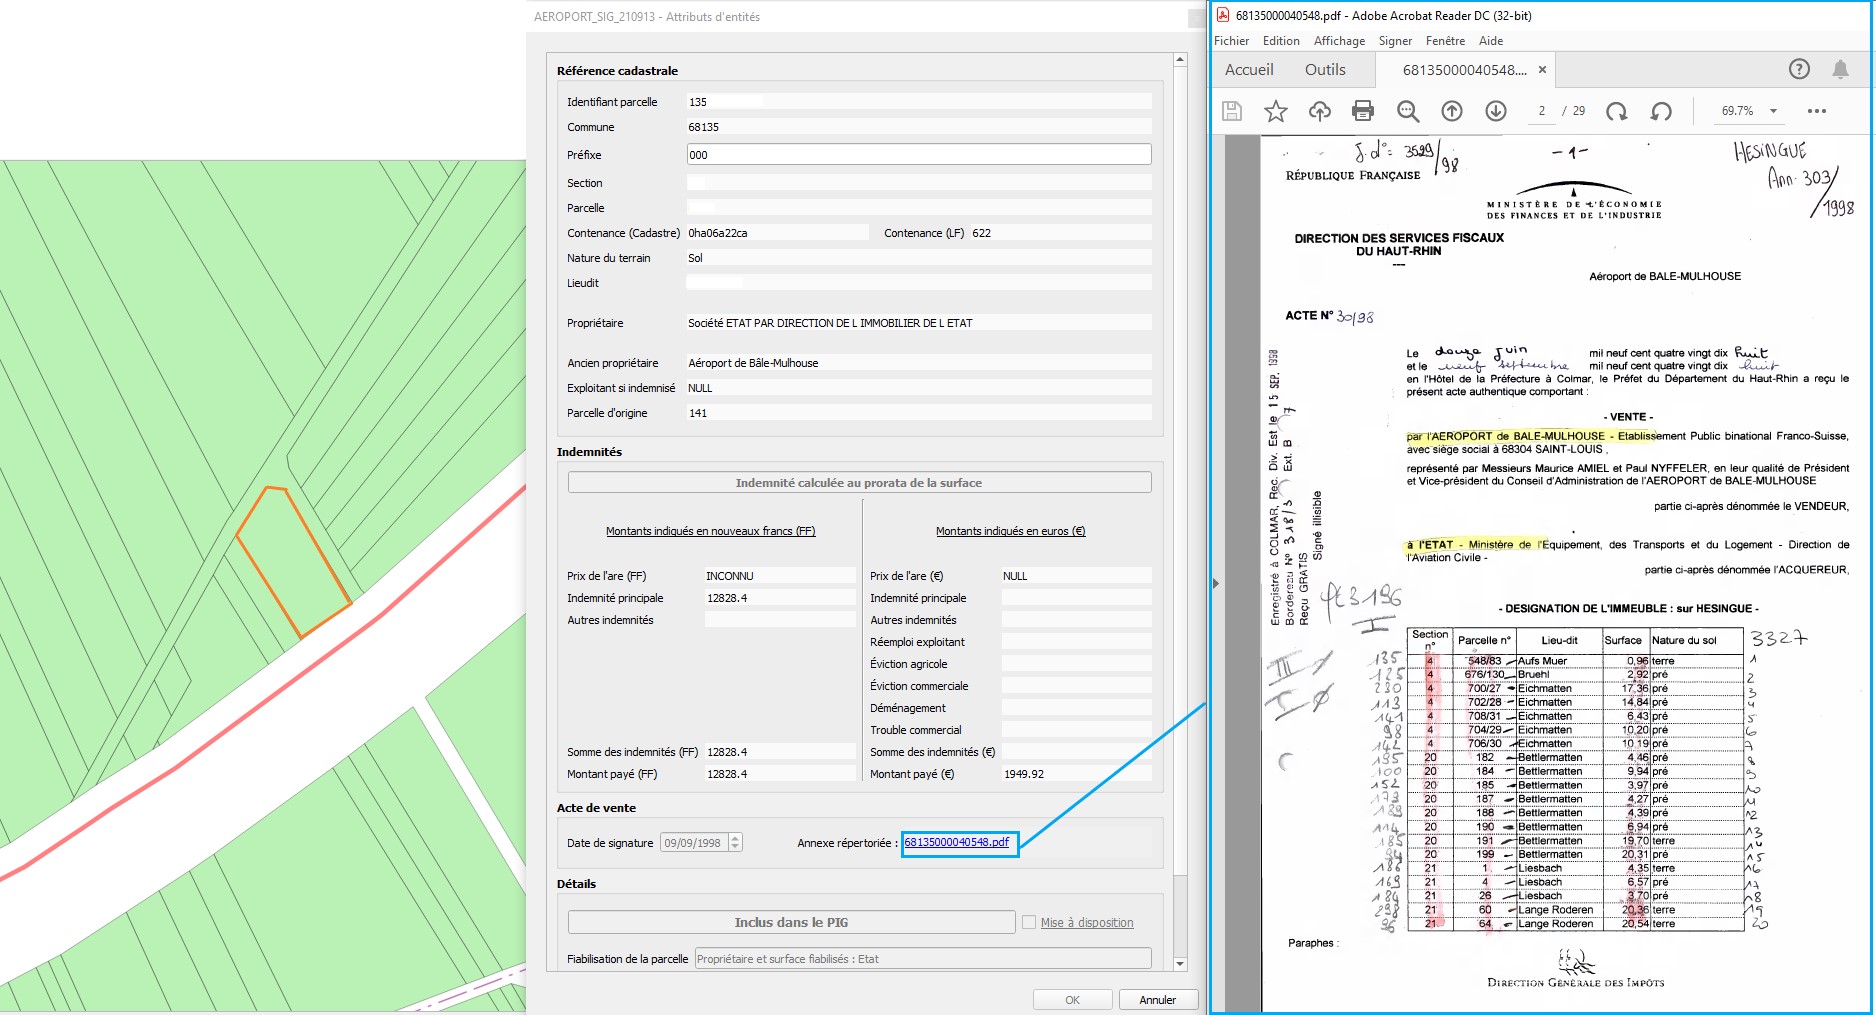Click the Préfixe input field
Screen dimensions: 1876x1015
click(918, 155)
